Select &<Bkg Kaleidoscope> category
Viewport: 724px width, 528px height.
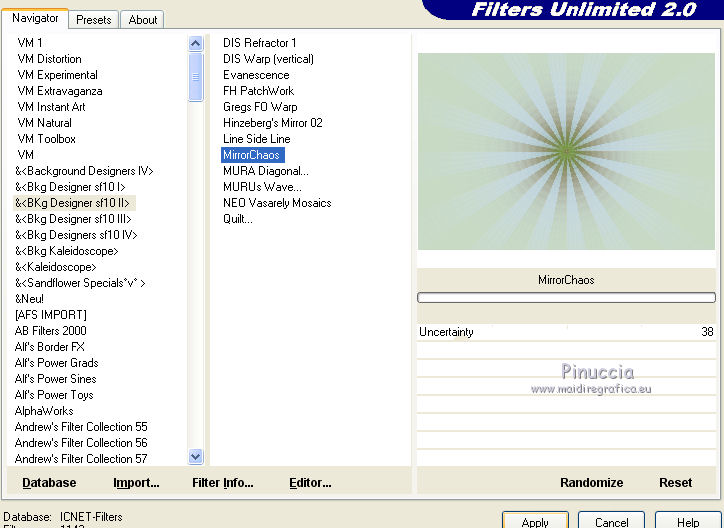pyautogui.click(x=66, y=251)
